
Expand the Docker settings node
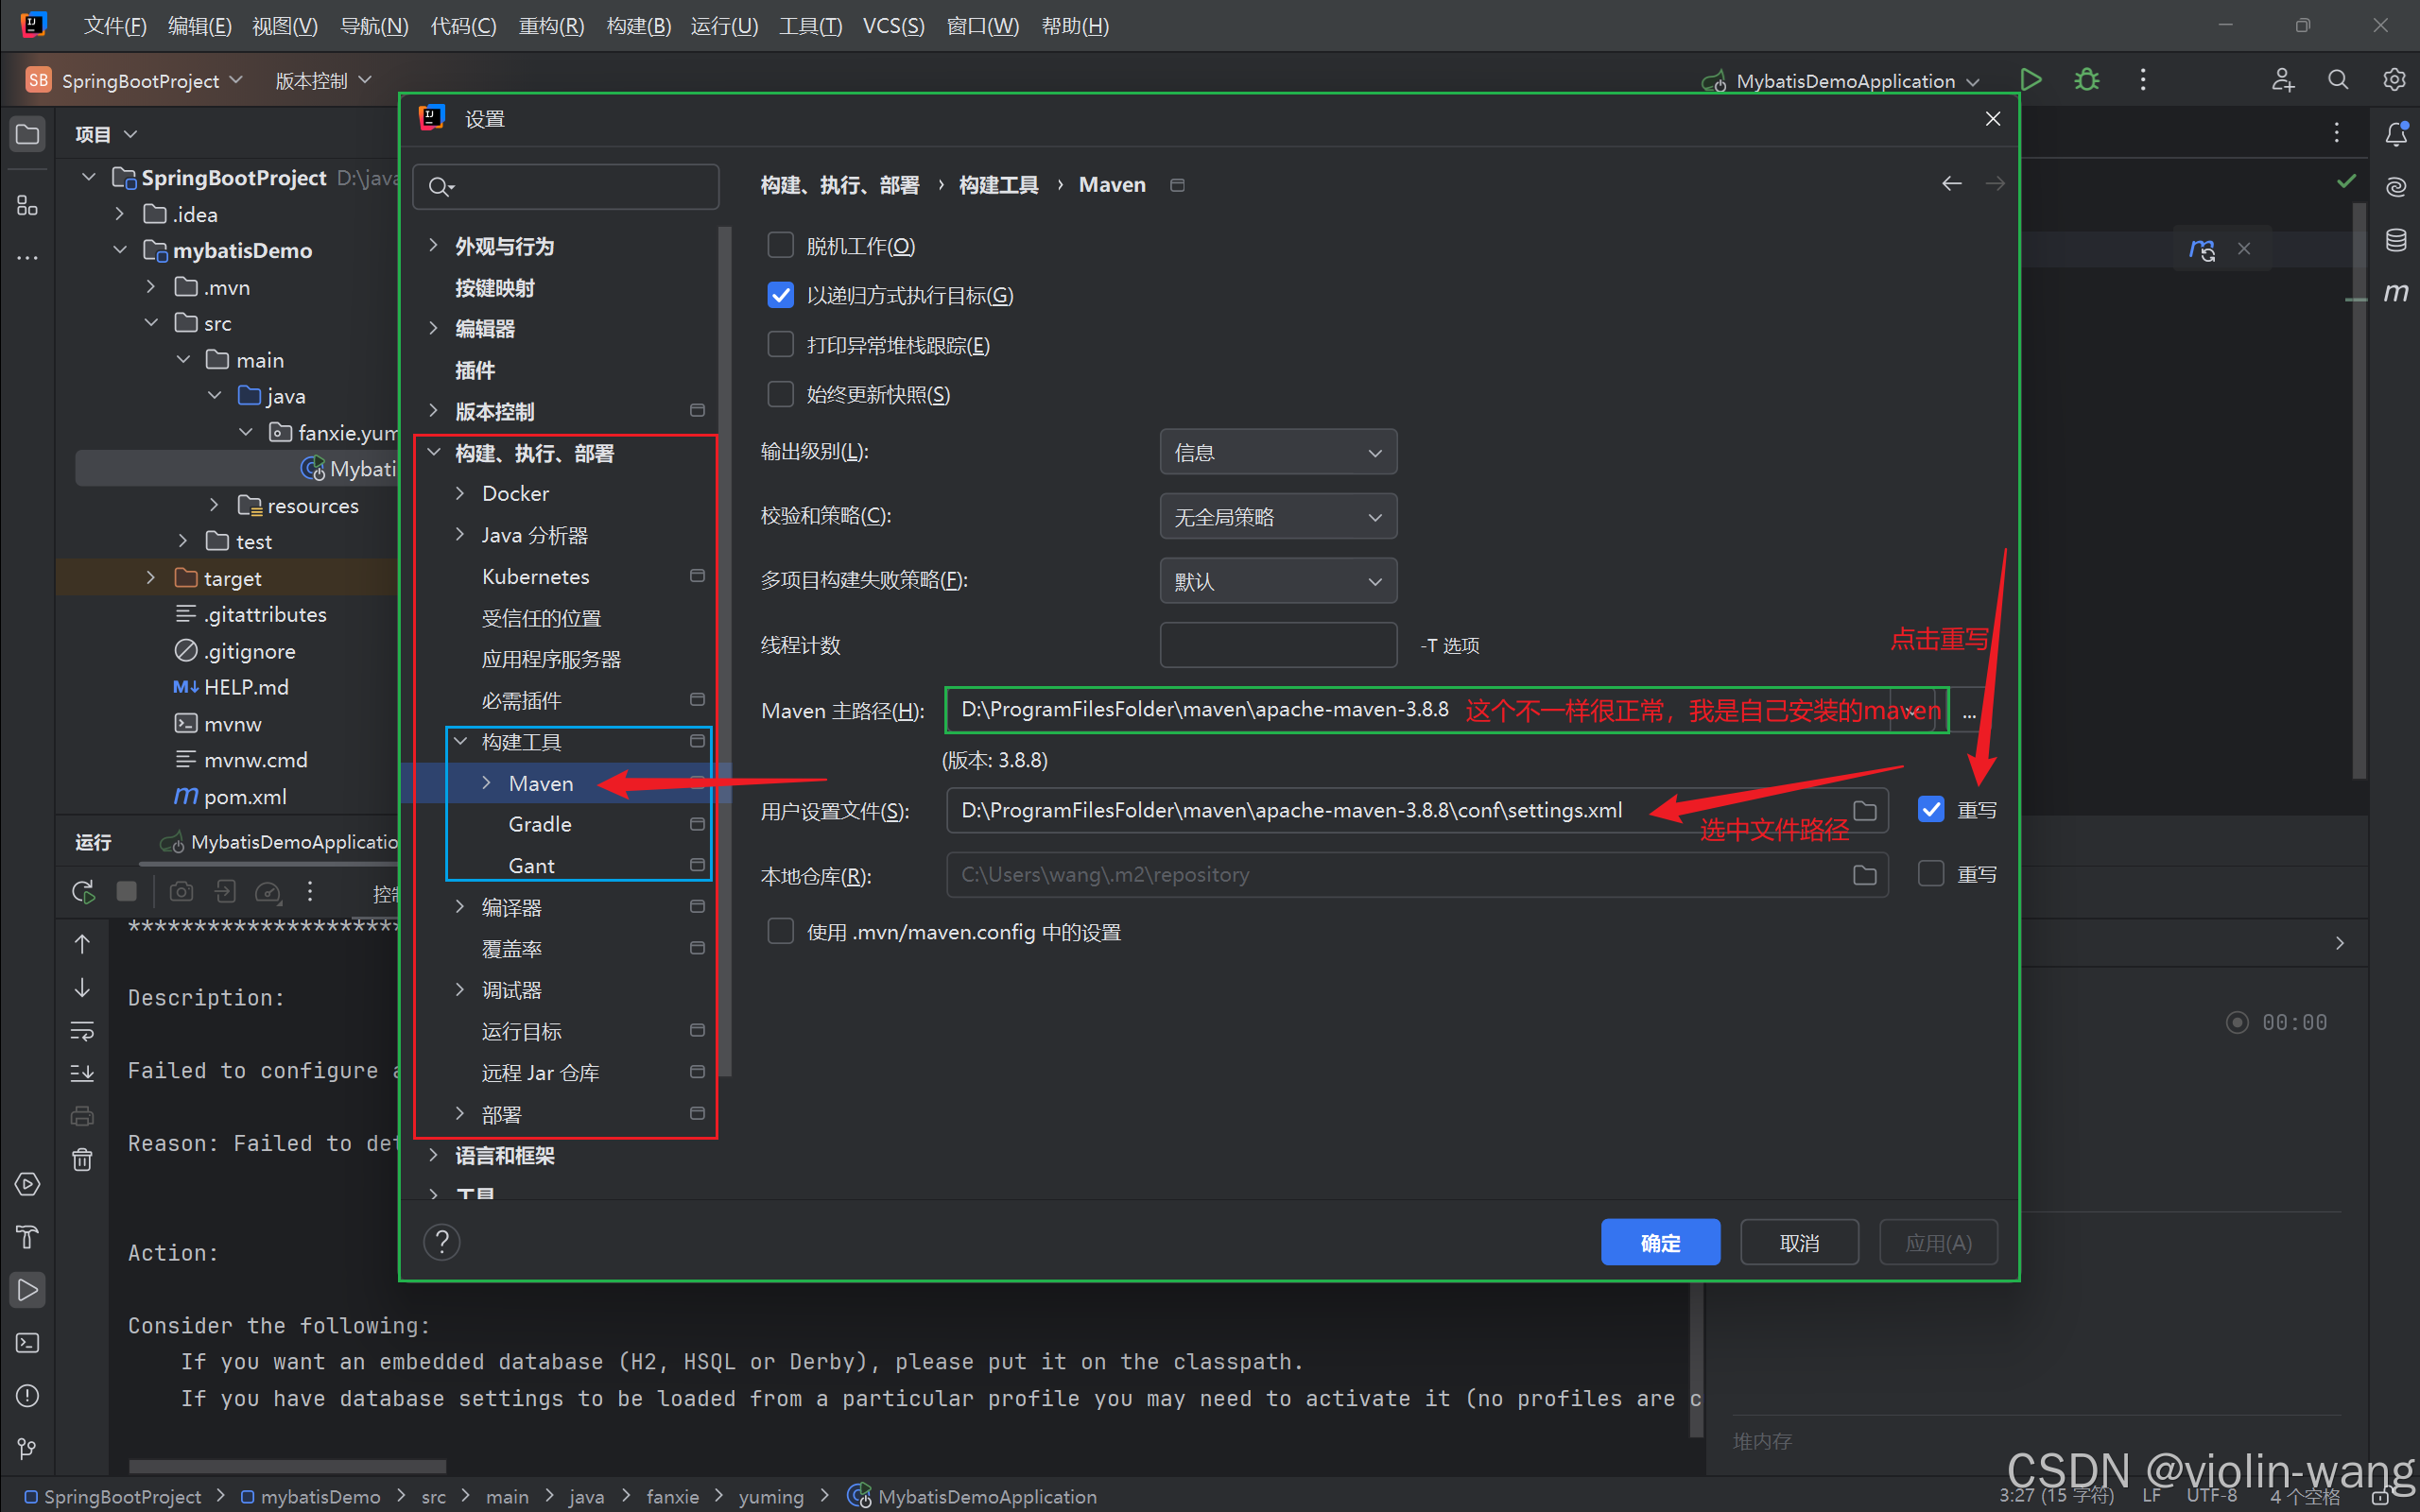tap(460, 493)
